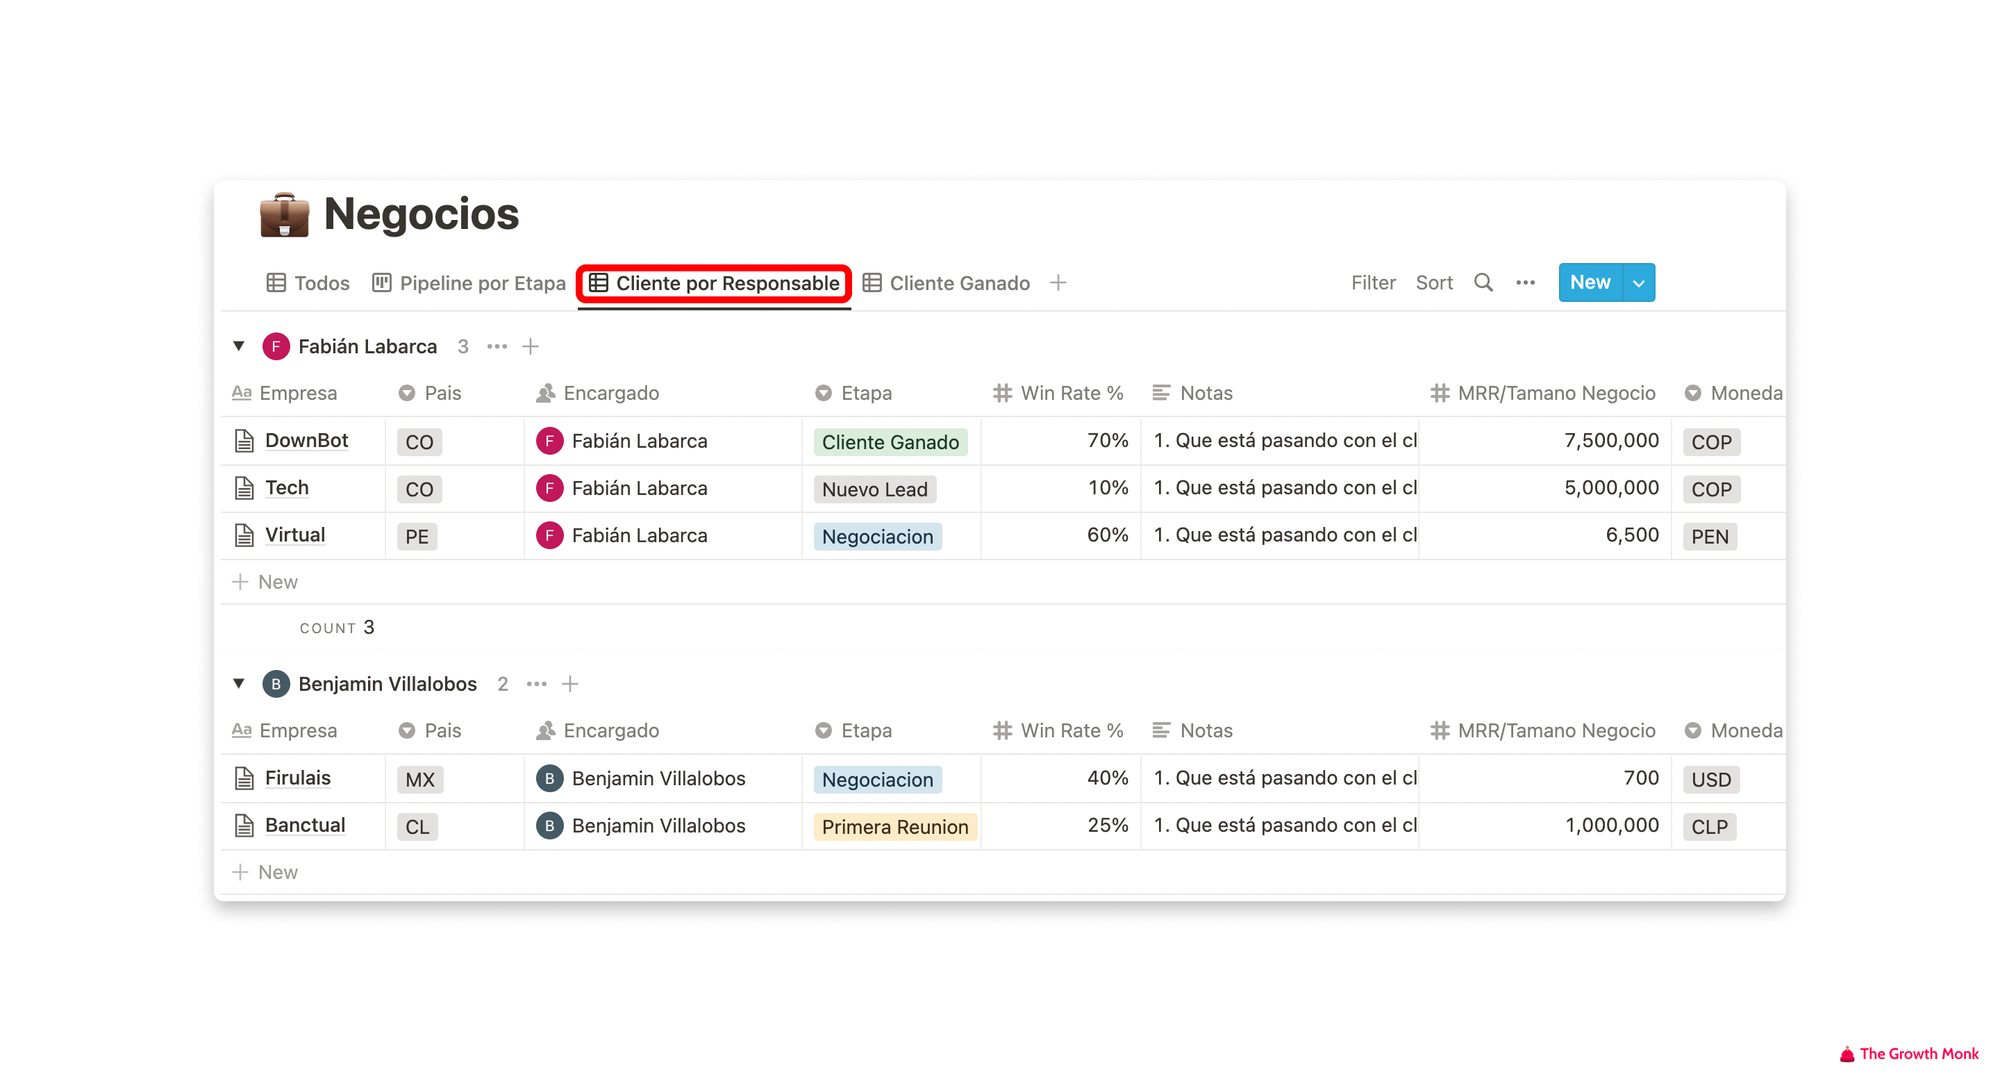Image resolution: width=2000 pixels, height=1083 pixels.
Task: Add entry to Benjamin Villalobos group
Action: click(570, 684)
